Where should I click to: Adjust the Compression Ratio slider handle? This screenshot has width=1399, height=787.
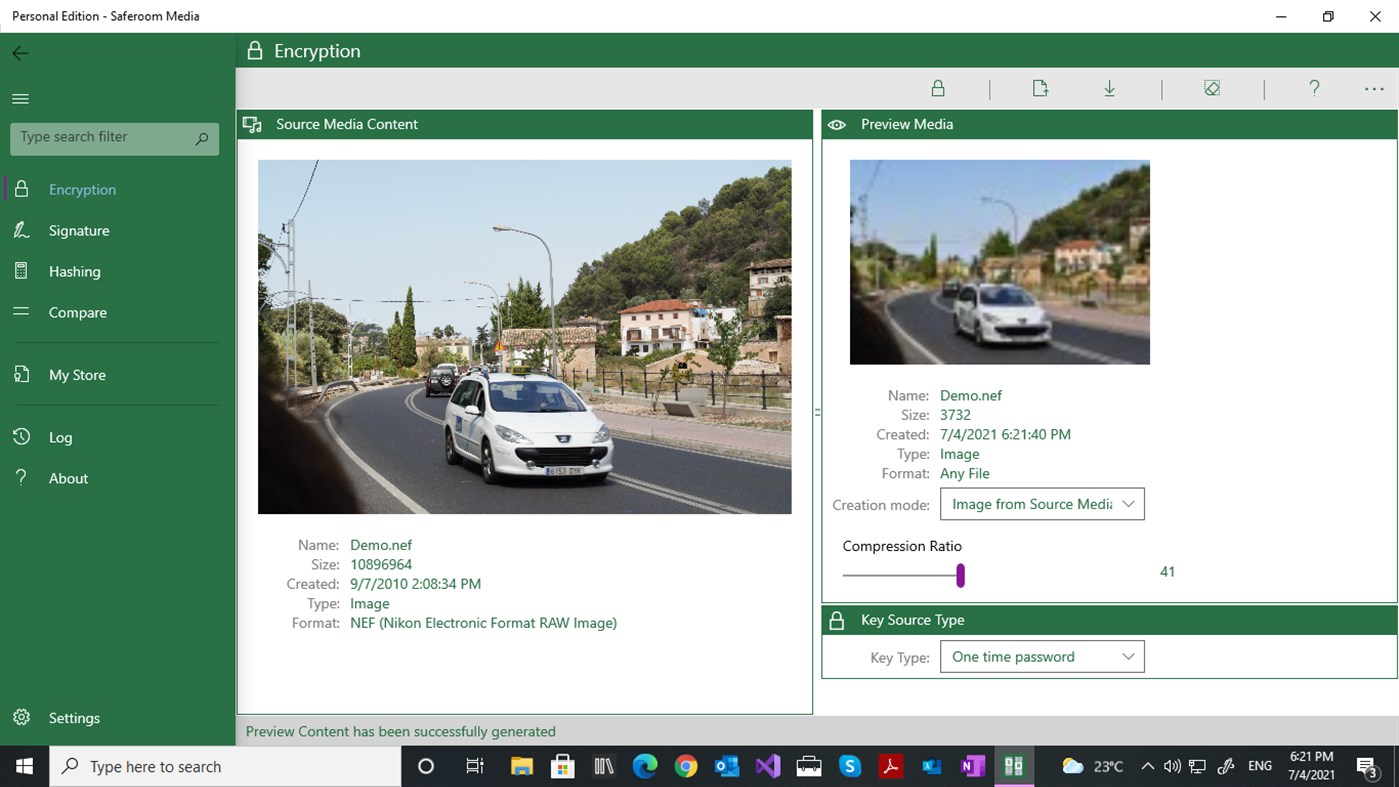tap(960, 575)
